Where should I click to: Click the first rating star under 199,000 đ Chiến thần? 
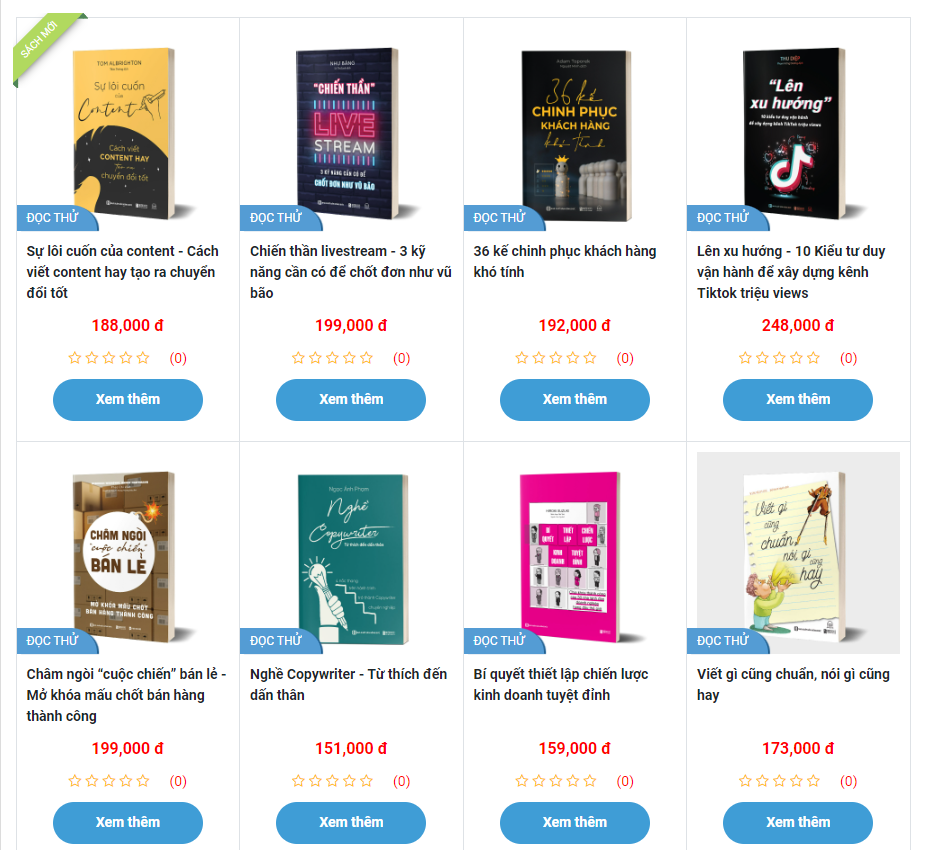coord(298,357)
